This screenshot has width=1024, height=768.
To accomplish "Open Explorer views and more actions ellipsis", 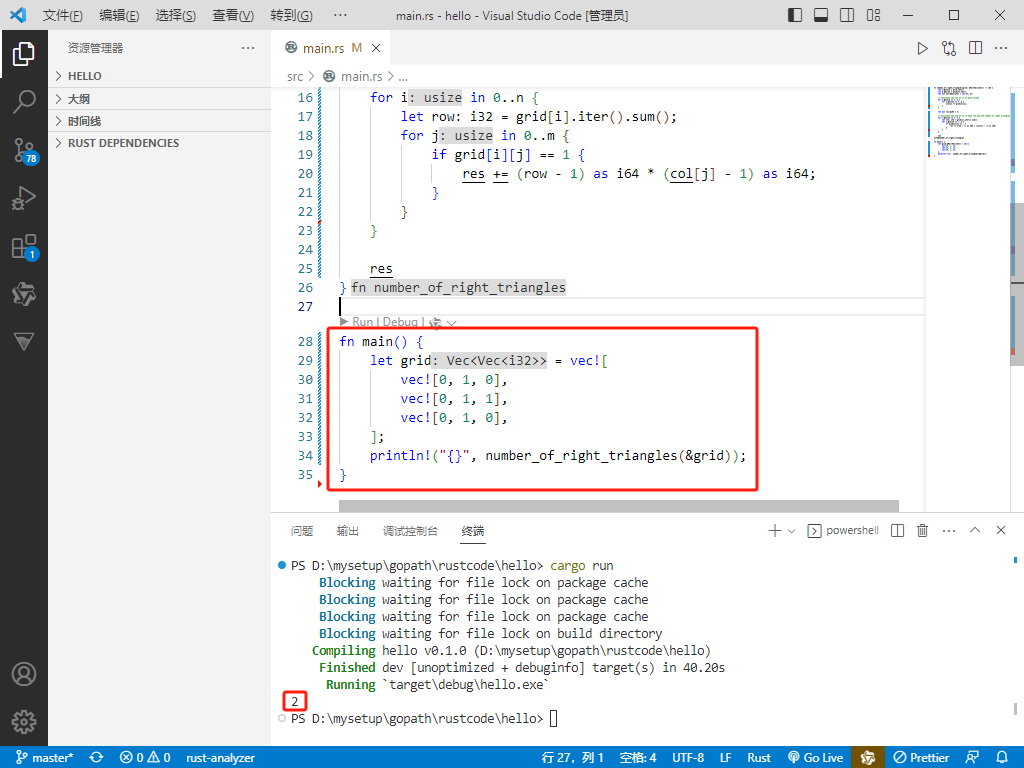I will [x=248, y=48].
